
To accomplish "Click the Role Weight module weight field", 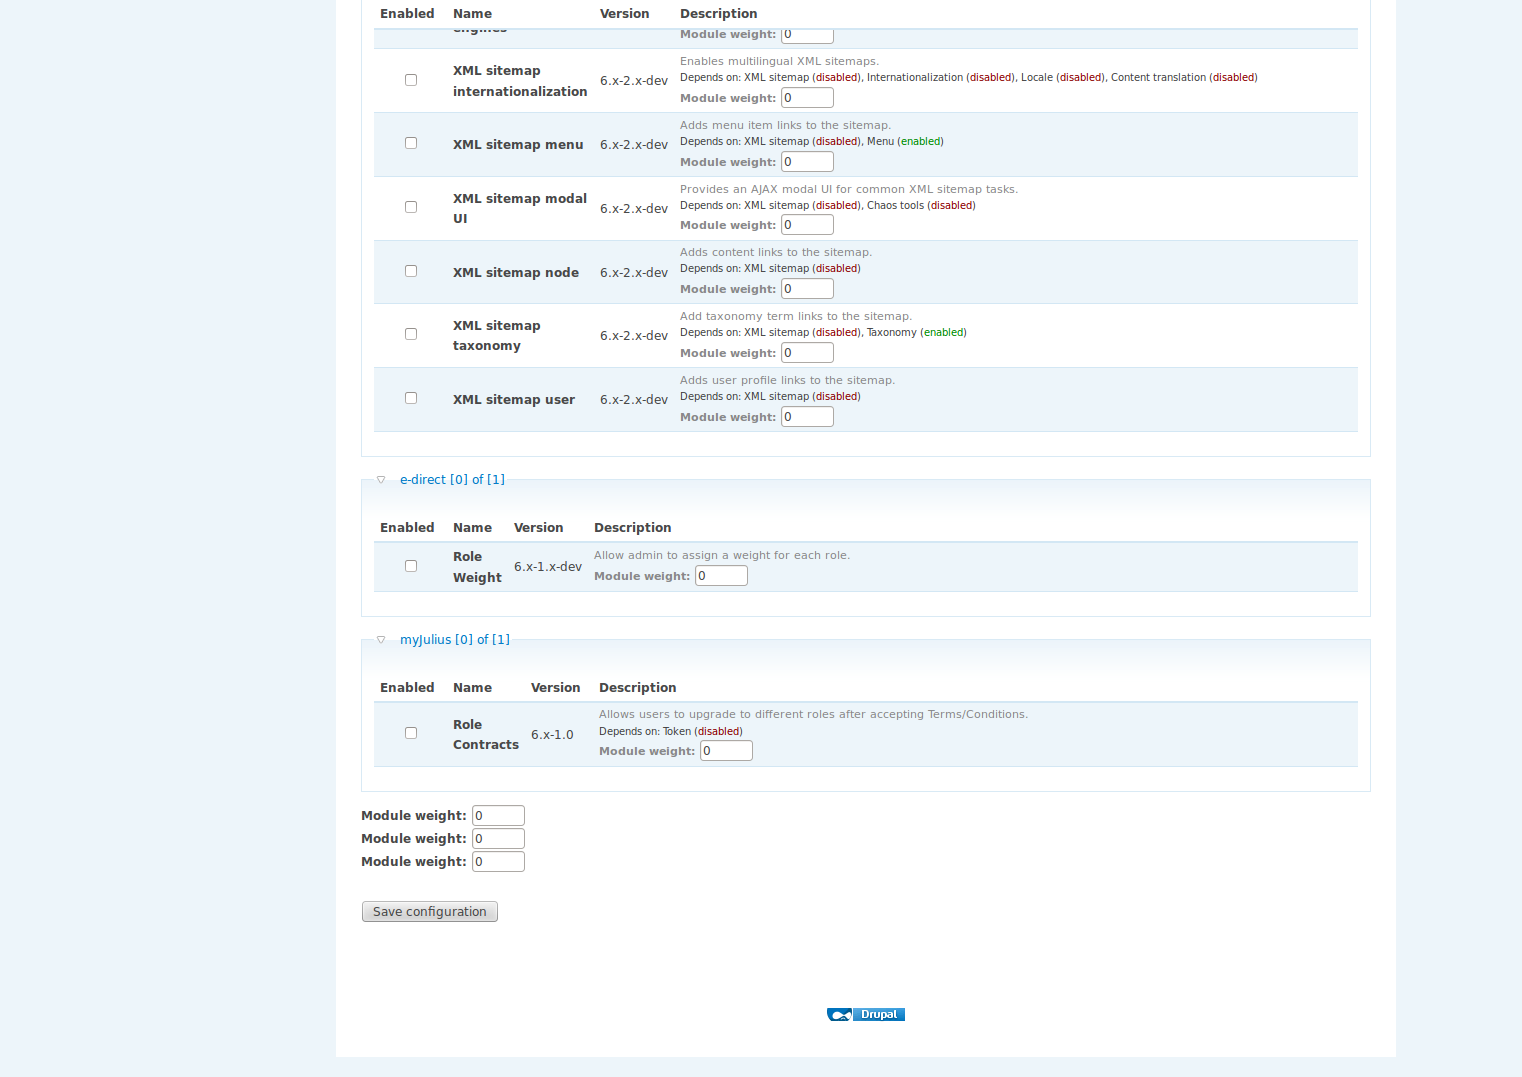I will tap(721, 575).
